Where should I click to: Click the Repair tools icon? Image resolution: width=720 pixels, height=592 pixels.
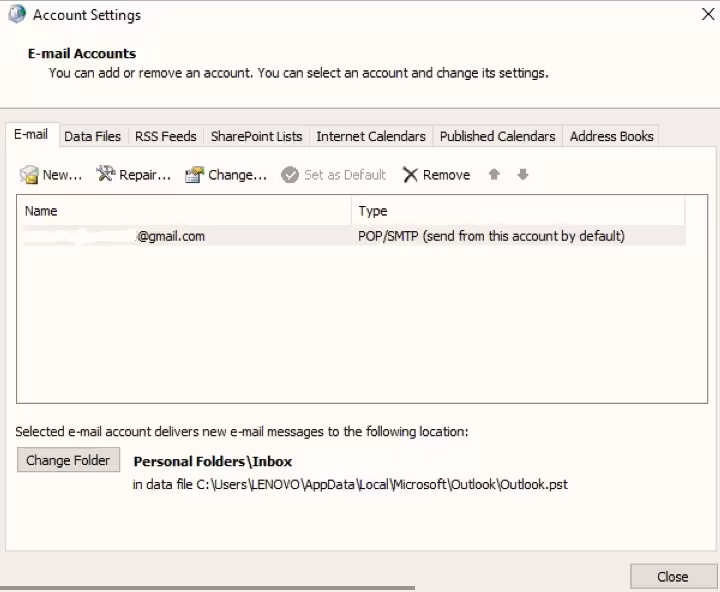[106, 175]
